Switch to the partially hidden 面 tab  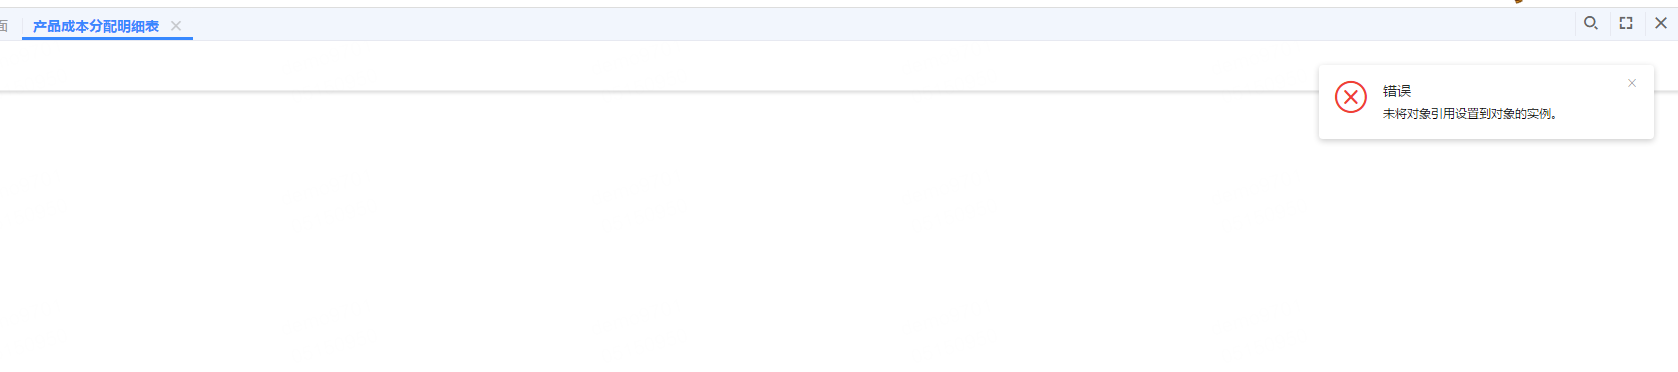coord(4,26)
